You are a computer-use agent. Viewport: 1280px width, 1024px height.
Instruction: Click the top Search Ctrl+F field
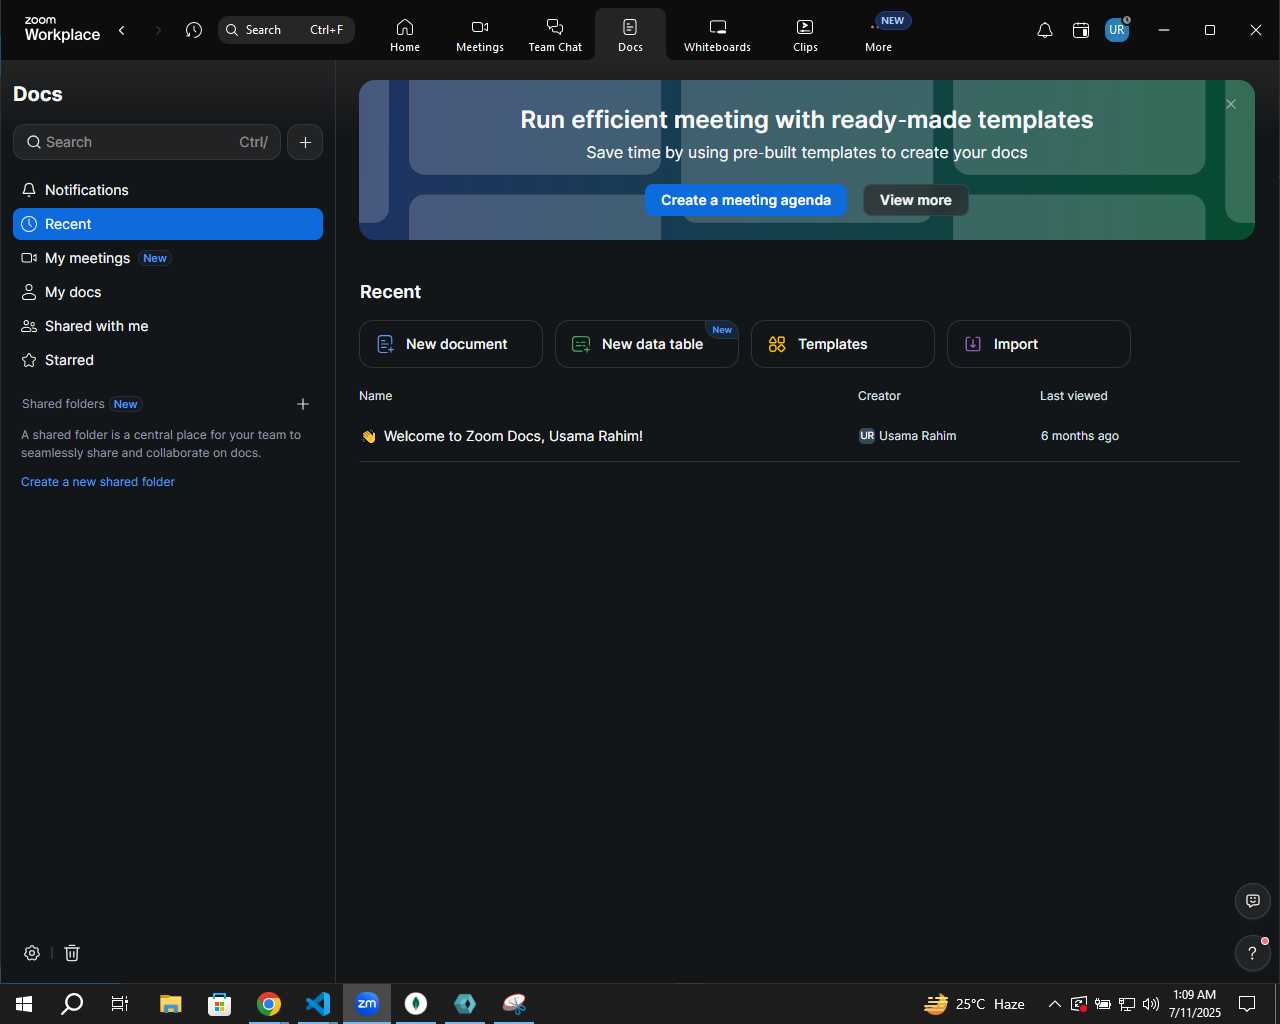click(286, 30)
